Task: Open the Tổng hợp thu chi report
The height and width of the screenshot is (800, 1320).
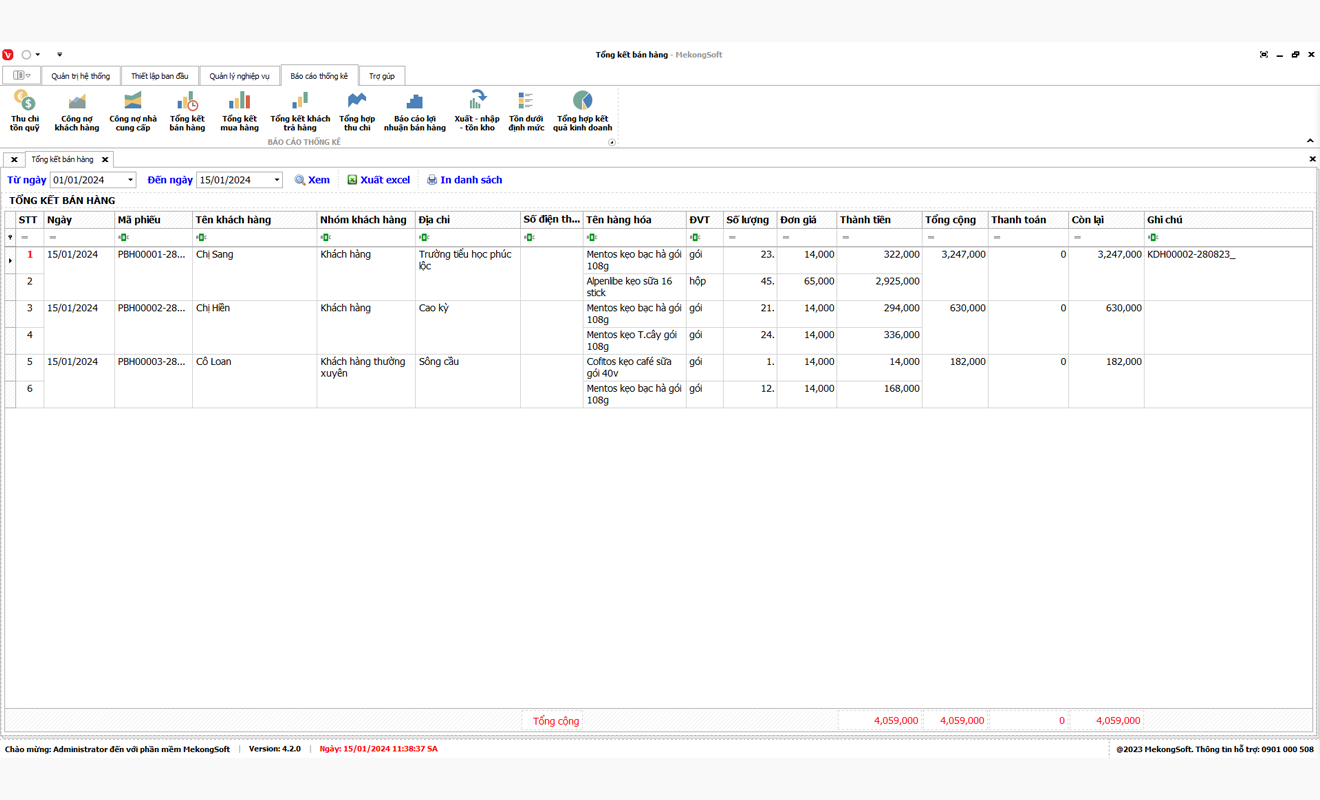Action: click(357, 111)
